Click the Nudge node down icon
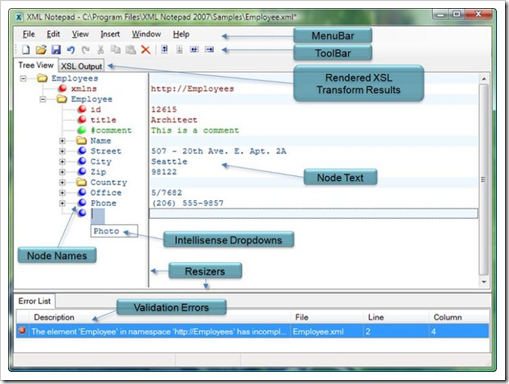509x384 pixels. click(179, 50)
